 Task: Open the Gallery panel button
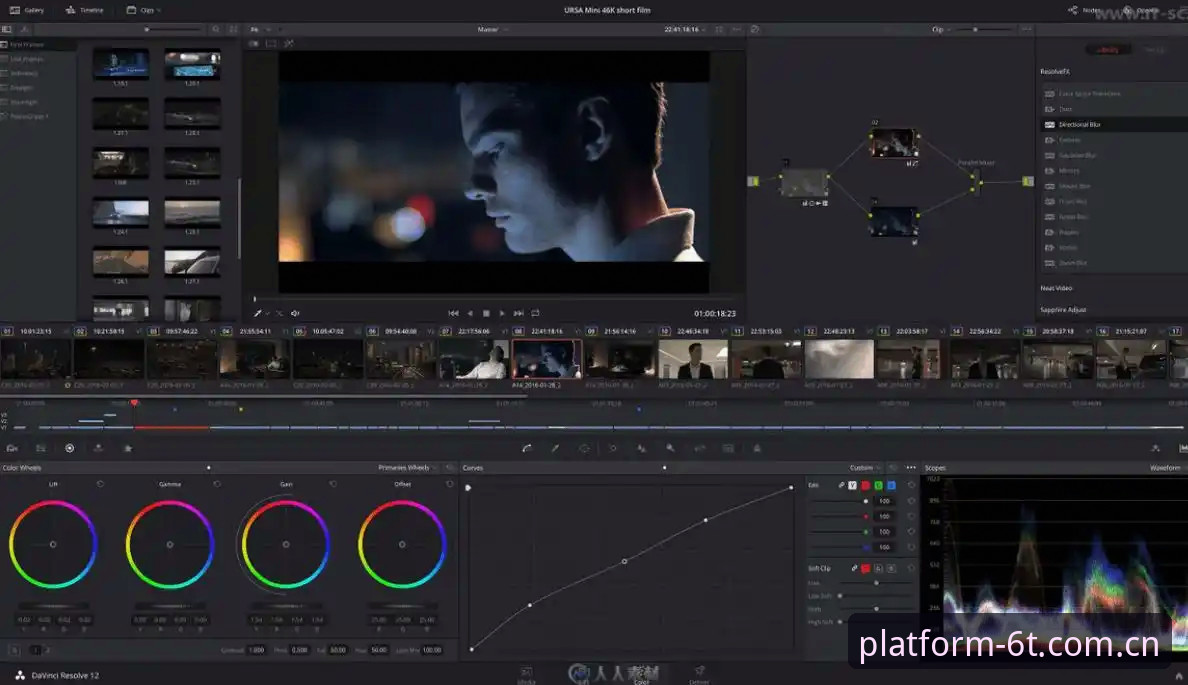(27, 10)
